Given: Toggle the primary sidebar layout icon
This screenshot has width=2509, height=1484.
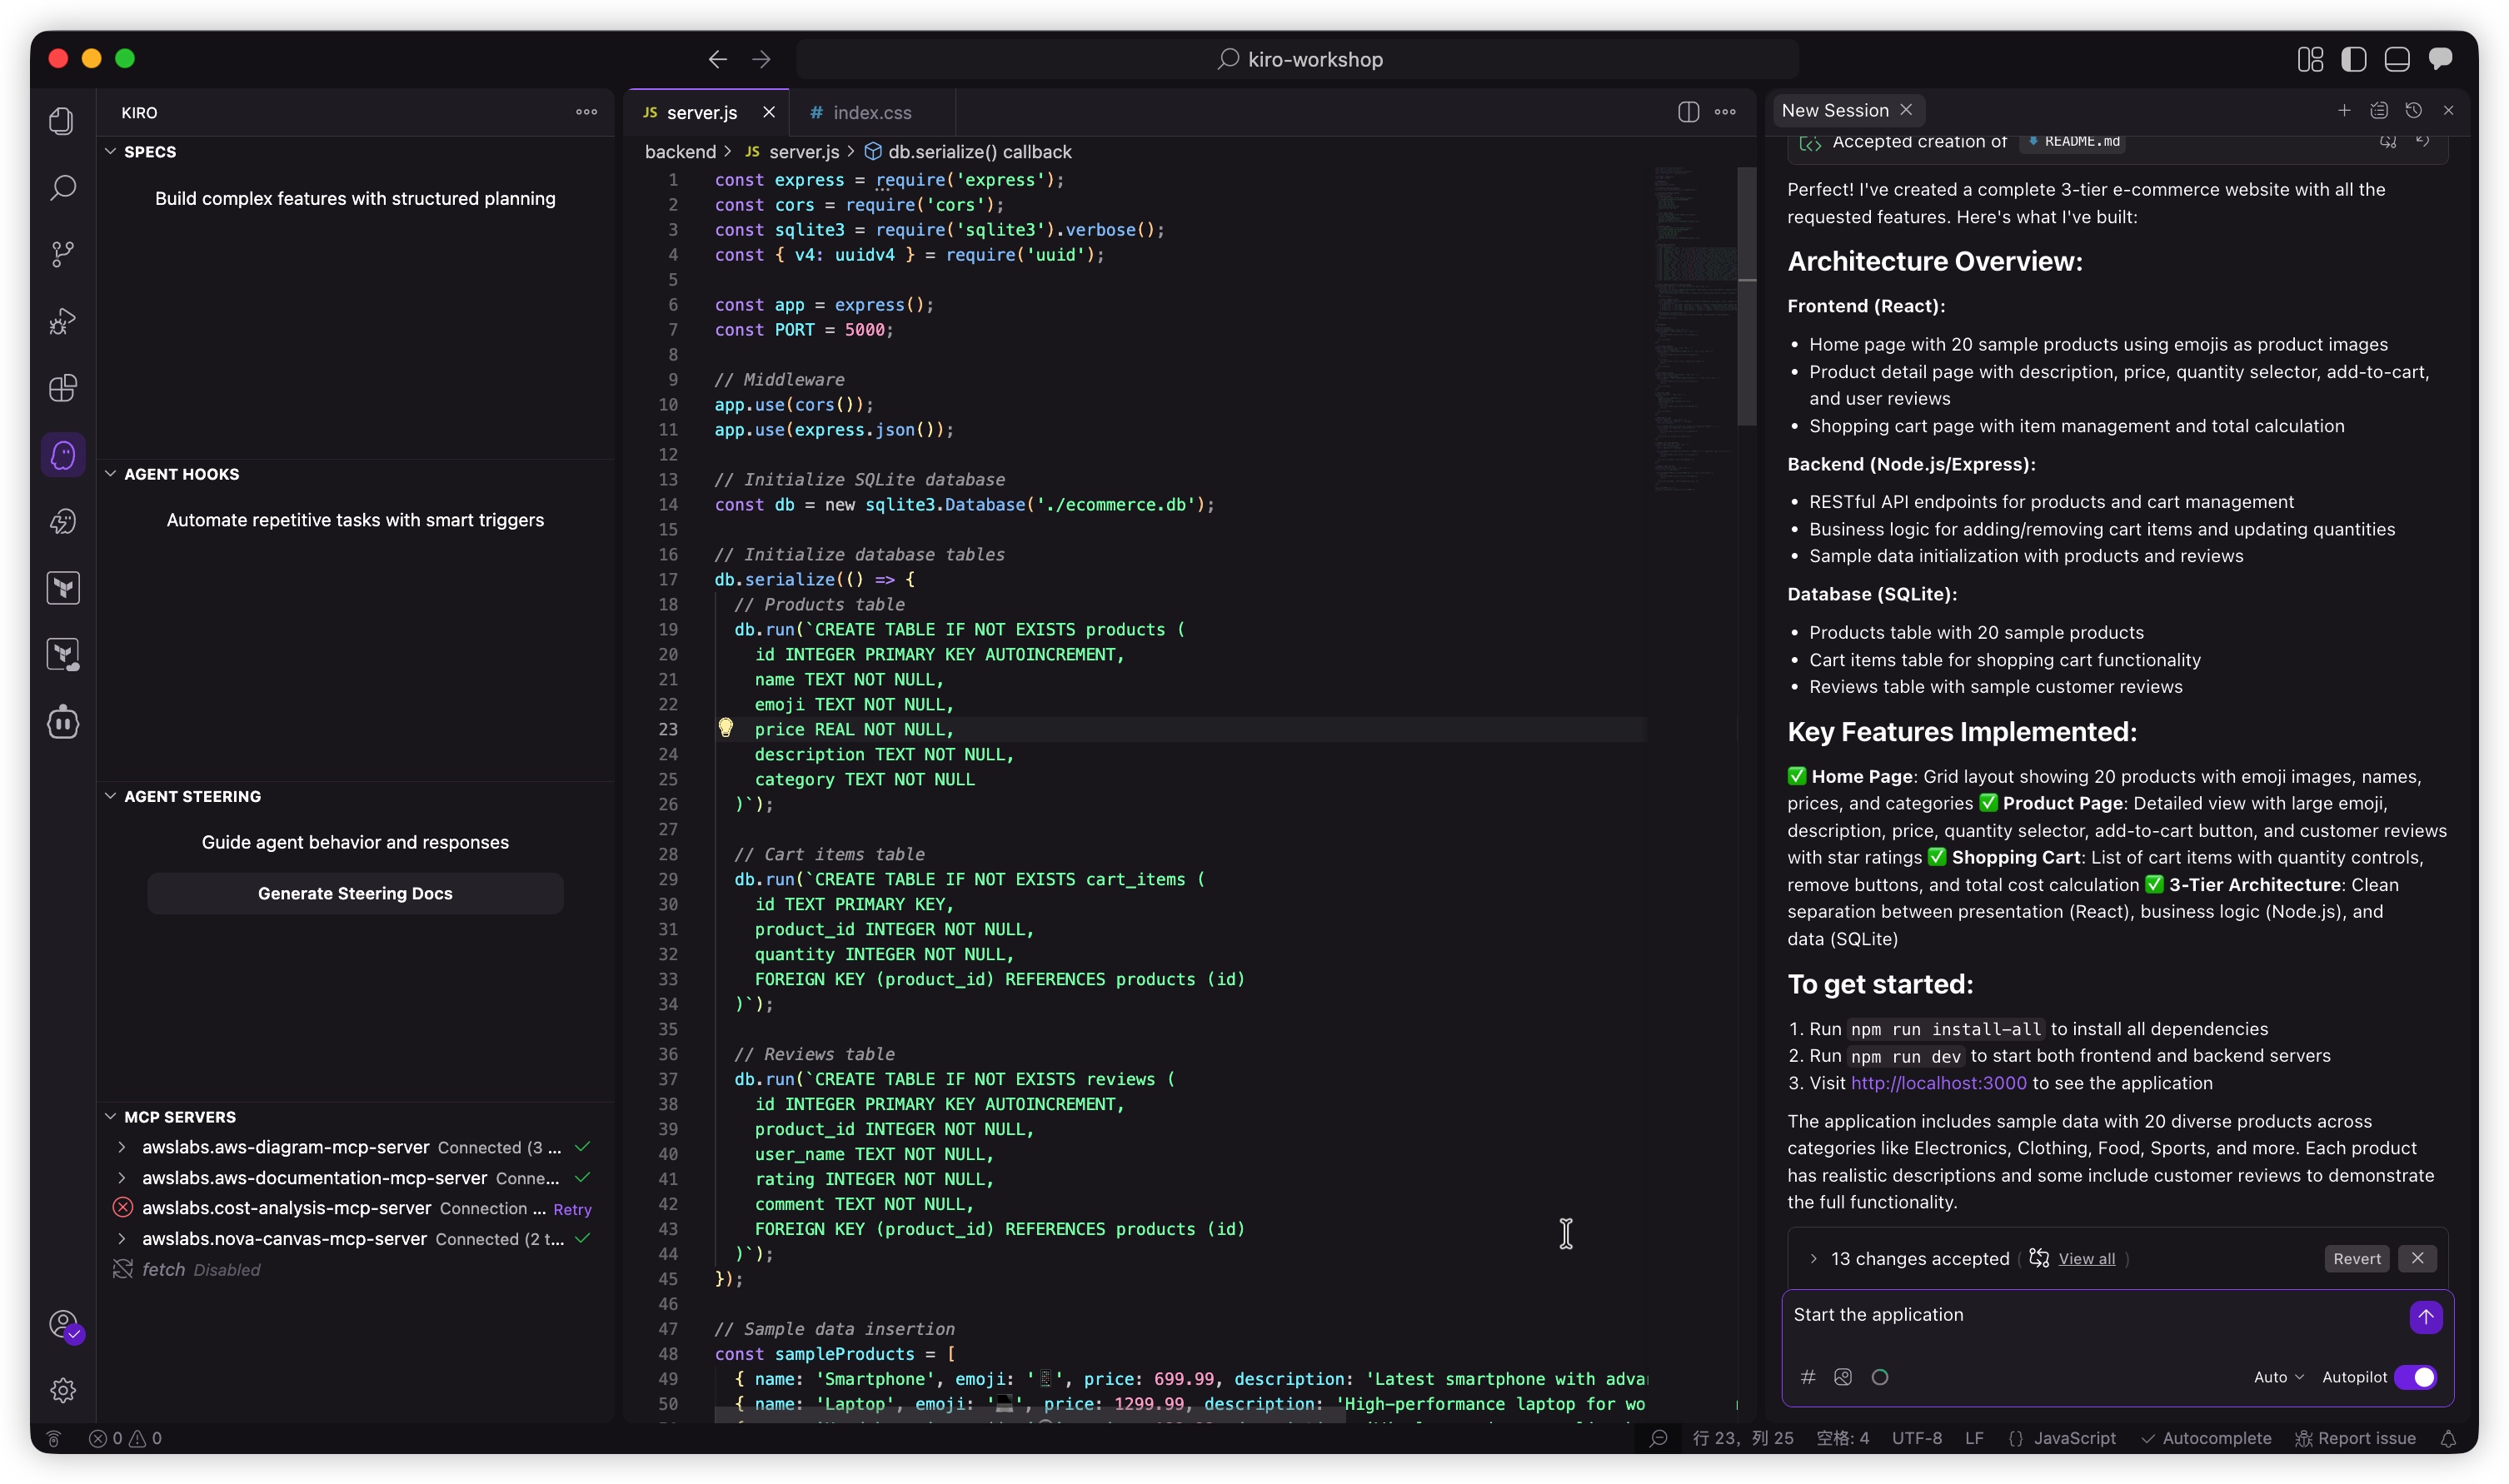Looking at the screenshot, I should coord(2353,59).
